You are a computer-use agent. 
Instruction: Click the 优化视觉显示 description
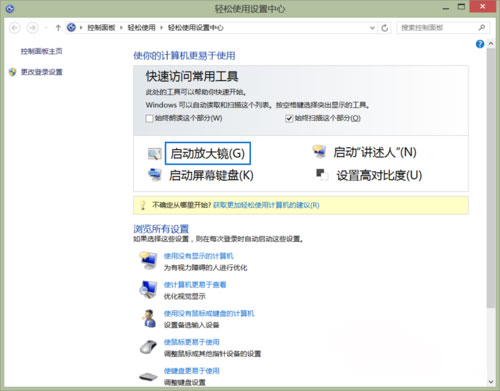185,296
